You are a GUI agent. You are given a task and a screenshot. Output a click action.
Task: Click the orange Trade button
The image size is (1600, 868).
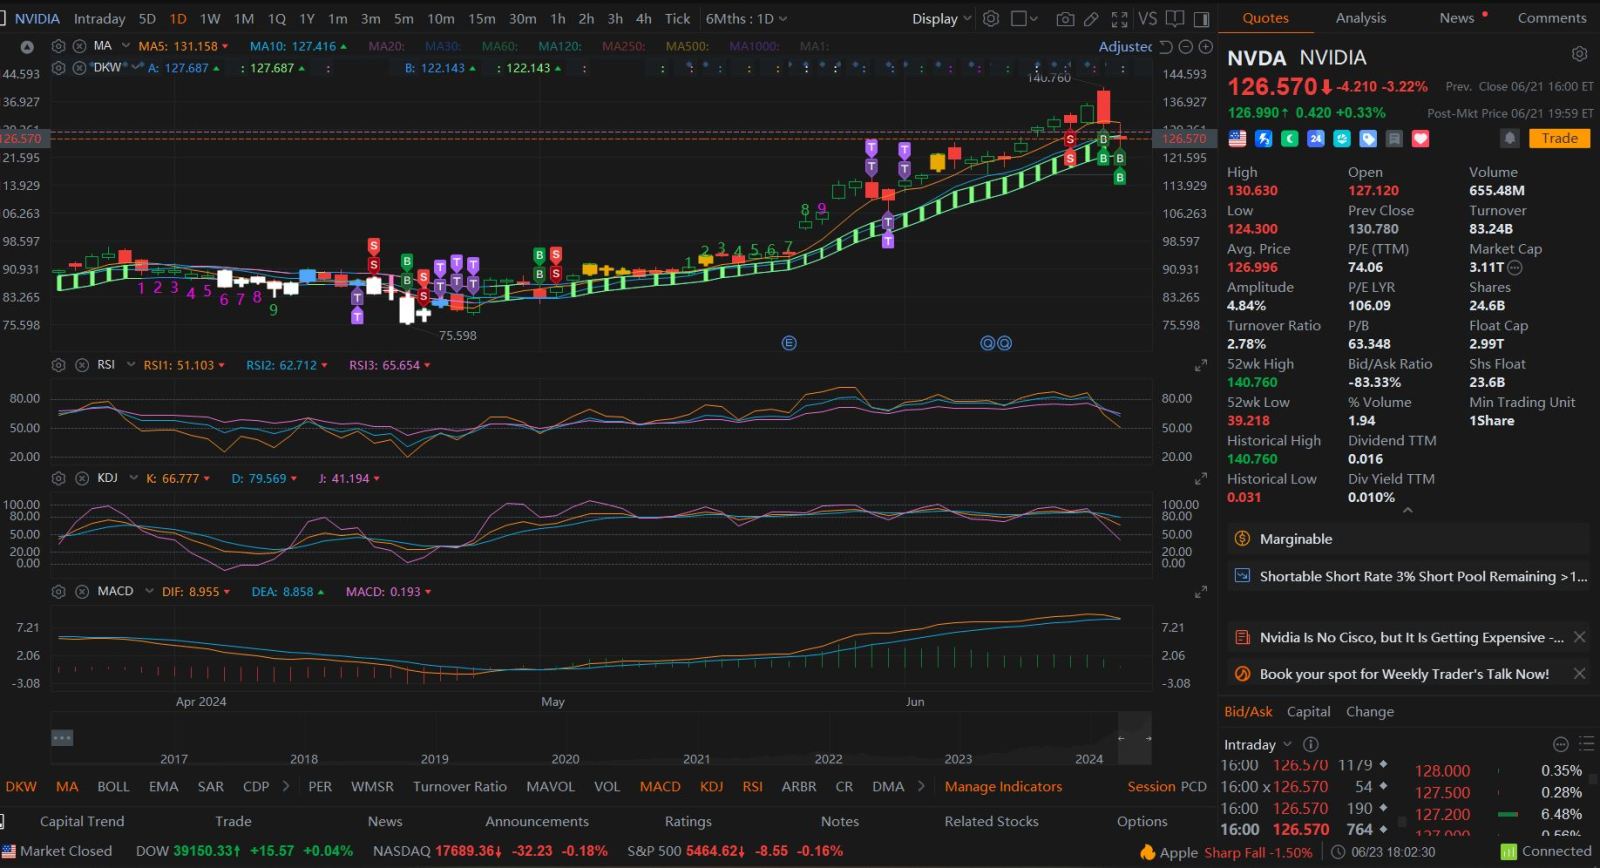click(1559, 139)
